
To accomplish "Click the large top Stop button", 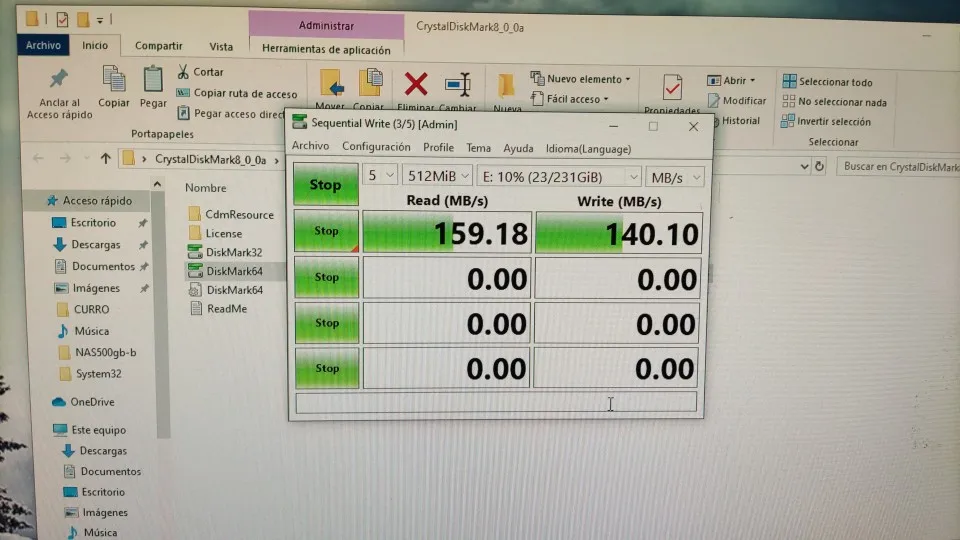I will [x=325, y=184].
